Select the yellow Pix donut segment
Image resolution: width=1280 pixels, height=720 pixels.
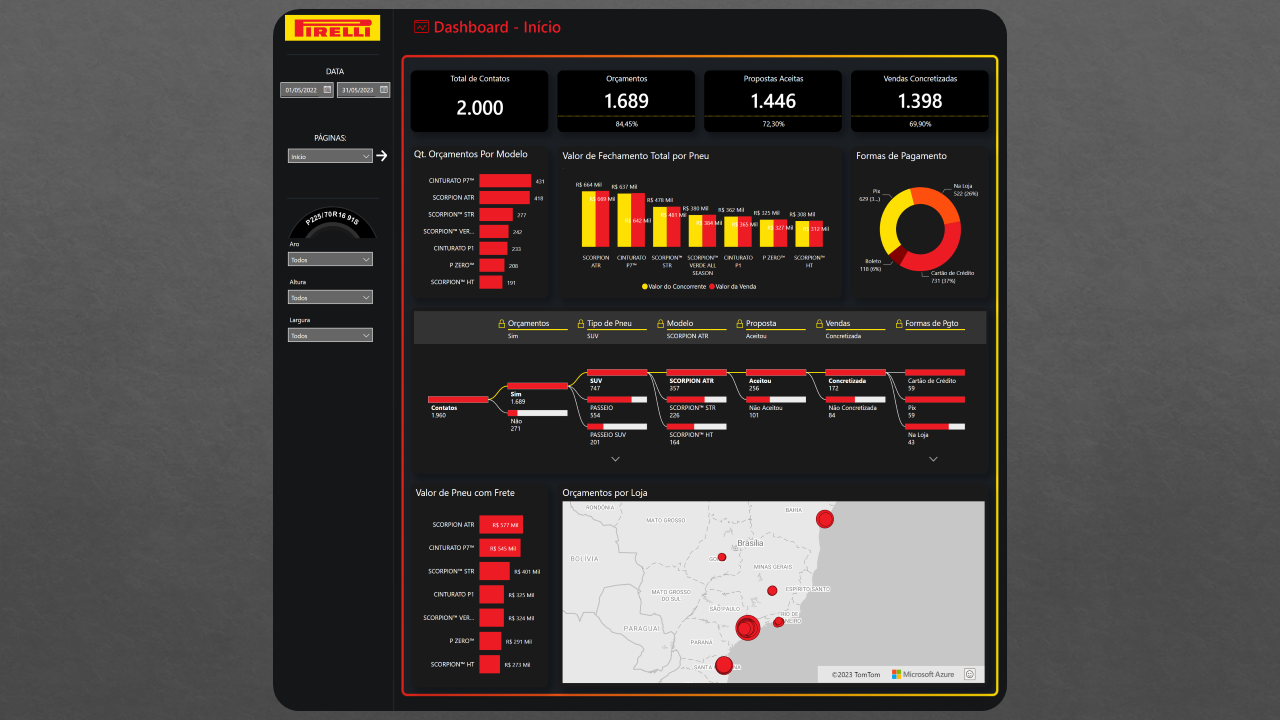(889, 222)
